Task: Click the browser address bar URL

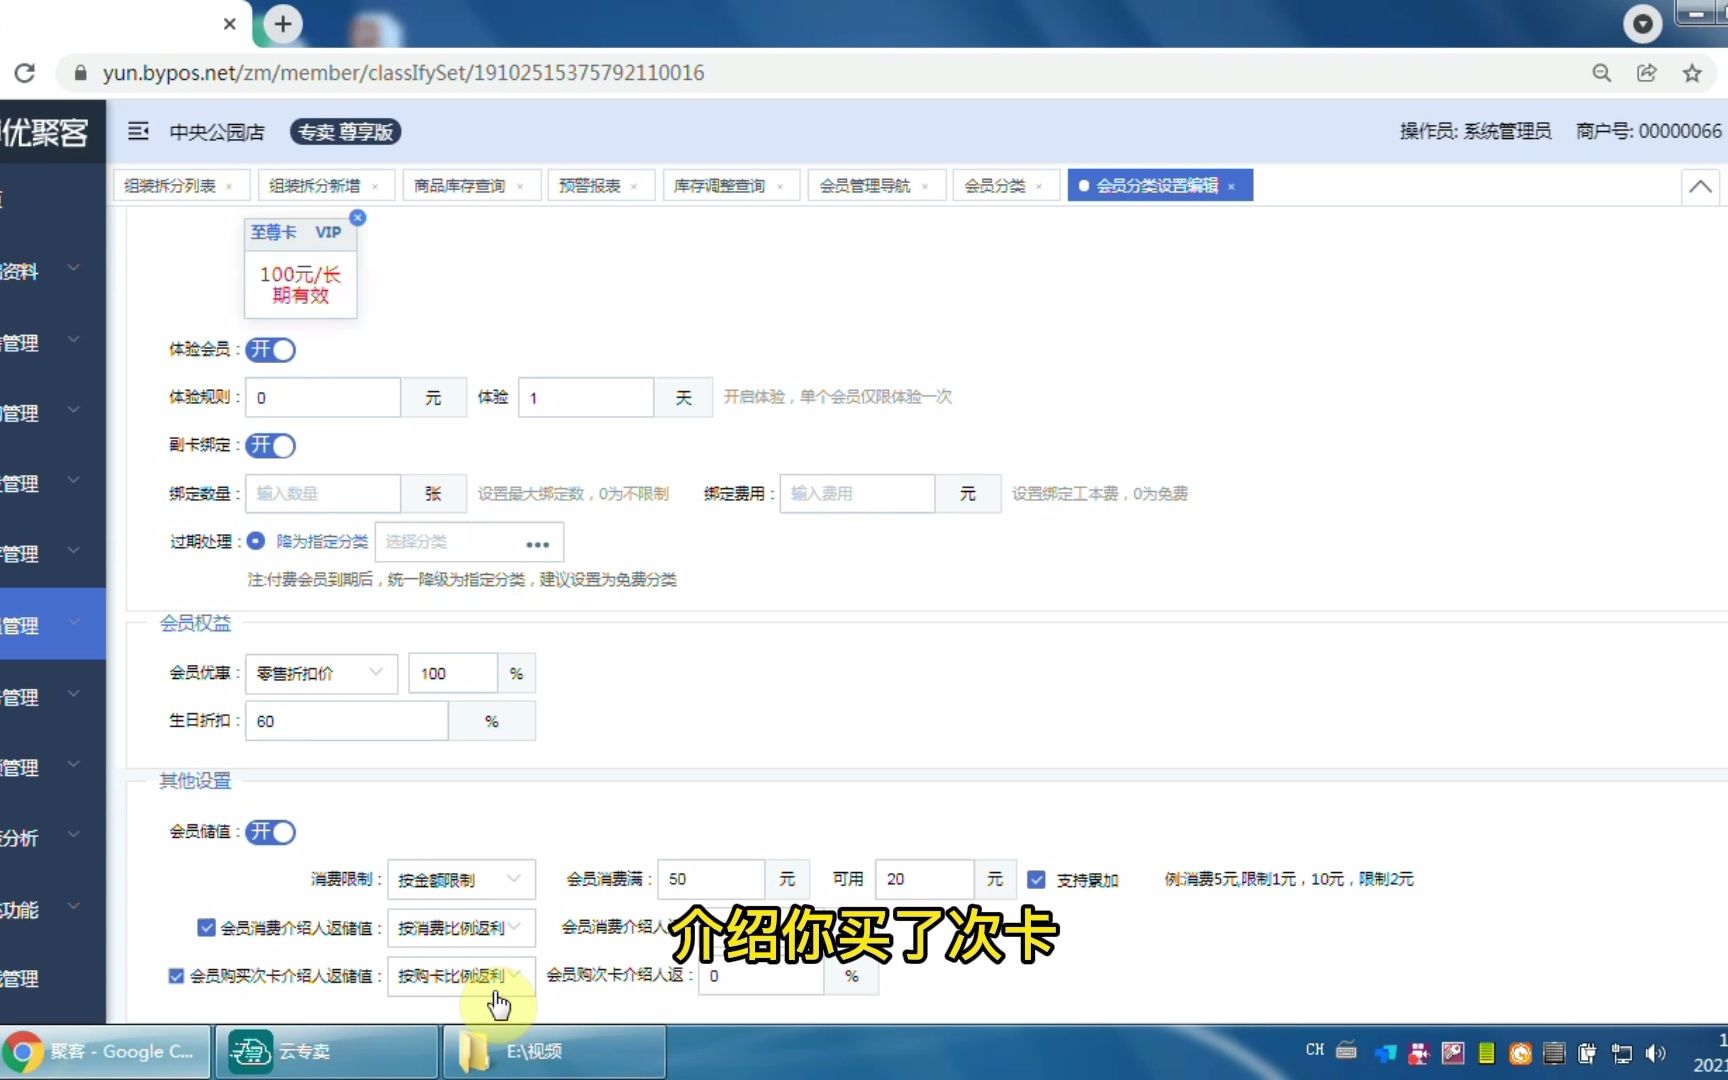Action: point(403,73)
